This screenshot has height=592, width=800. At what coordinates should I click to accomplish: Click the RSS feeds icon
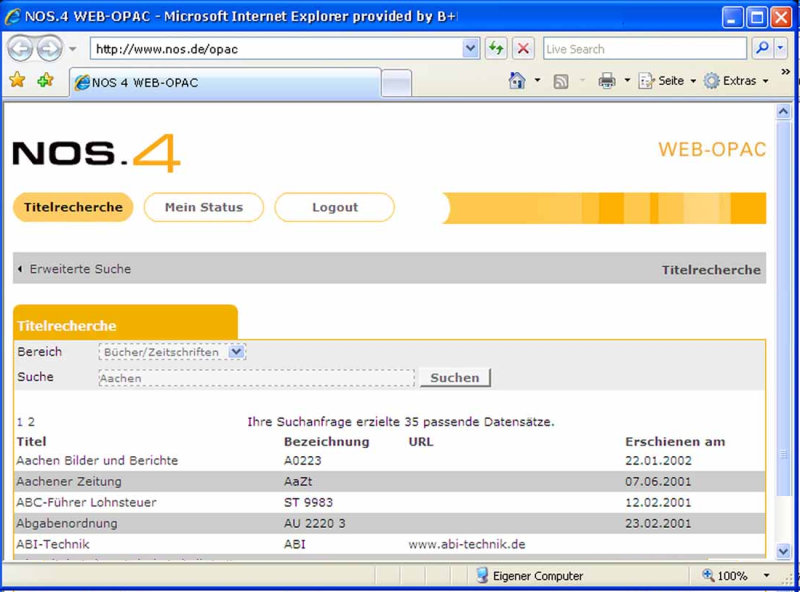561,81
